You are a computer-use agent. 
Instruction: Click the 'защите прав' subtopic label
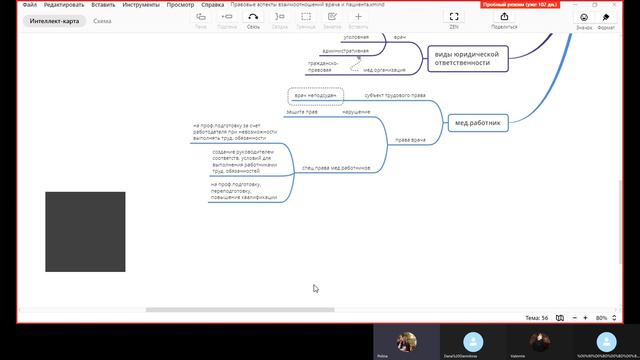click(x=302, y=112)
